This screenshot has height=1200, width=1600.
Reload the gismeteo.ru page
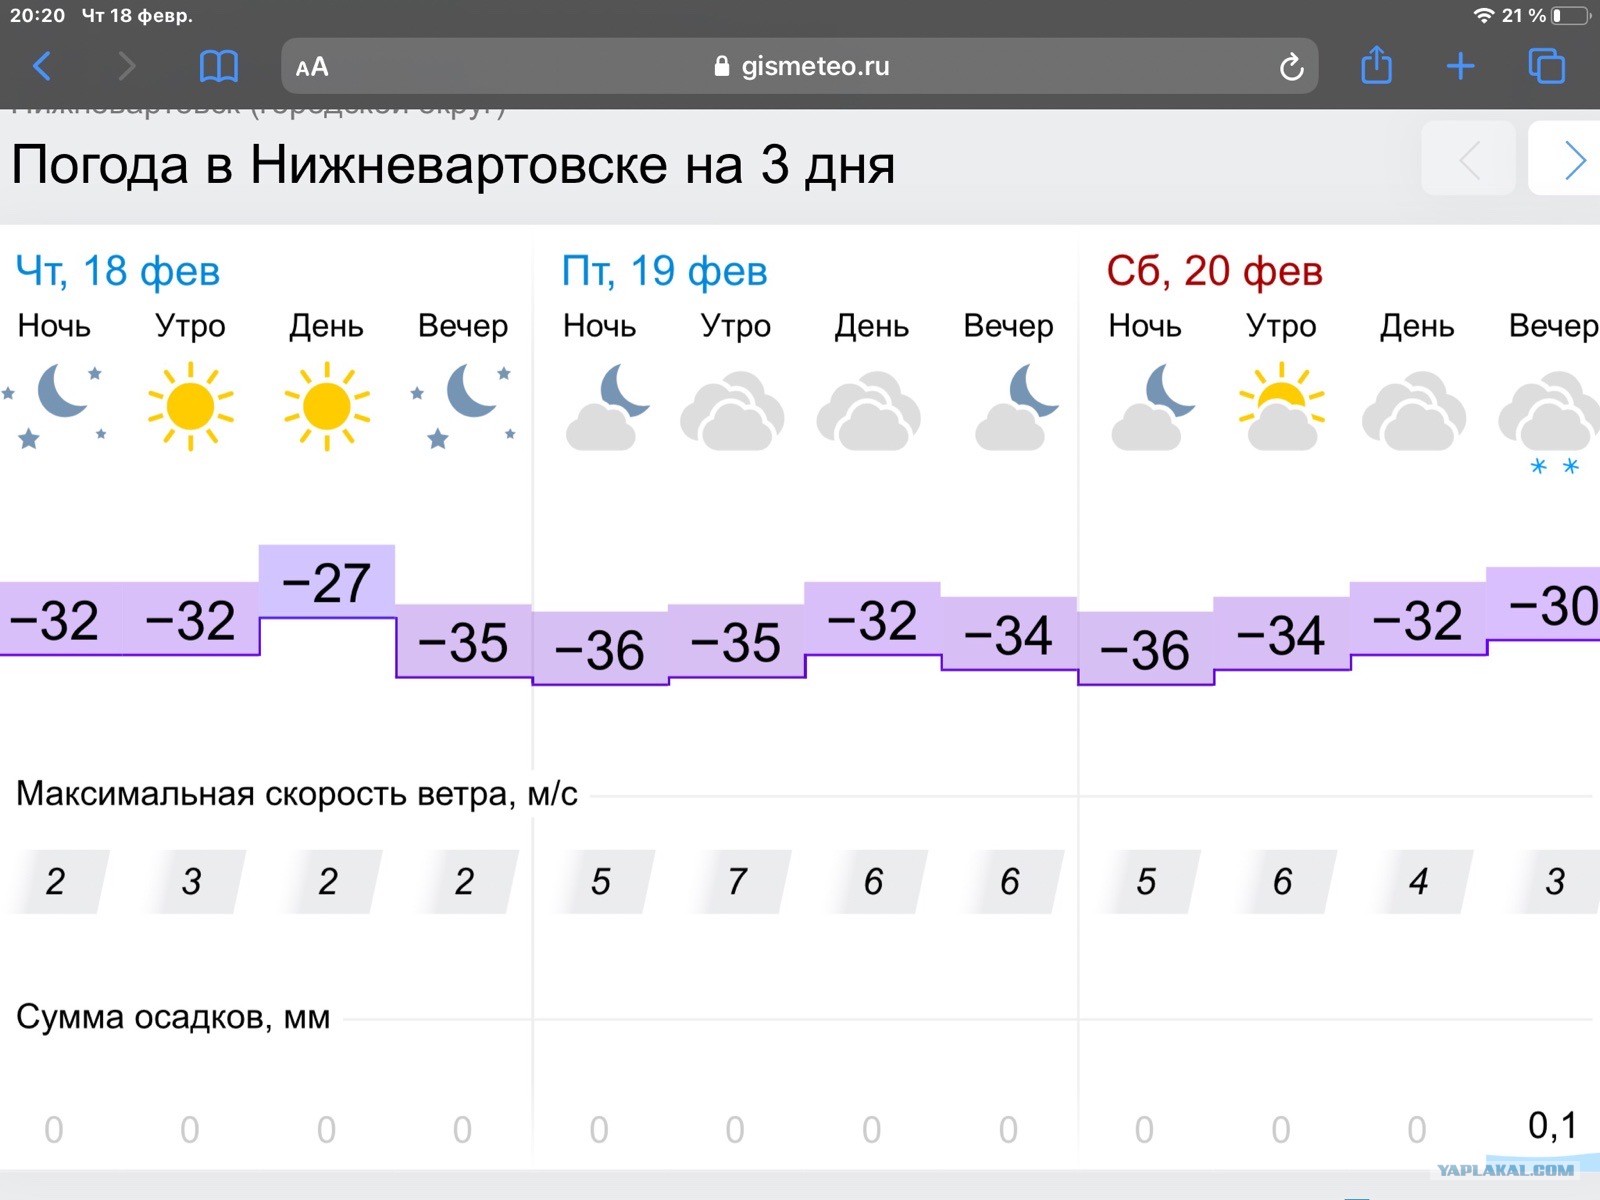pyautogui.click(x=1291, y=67)
